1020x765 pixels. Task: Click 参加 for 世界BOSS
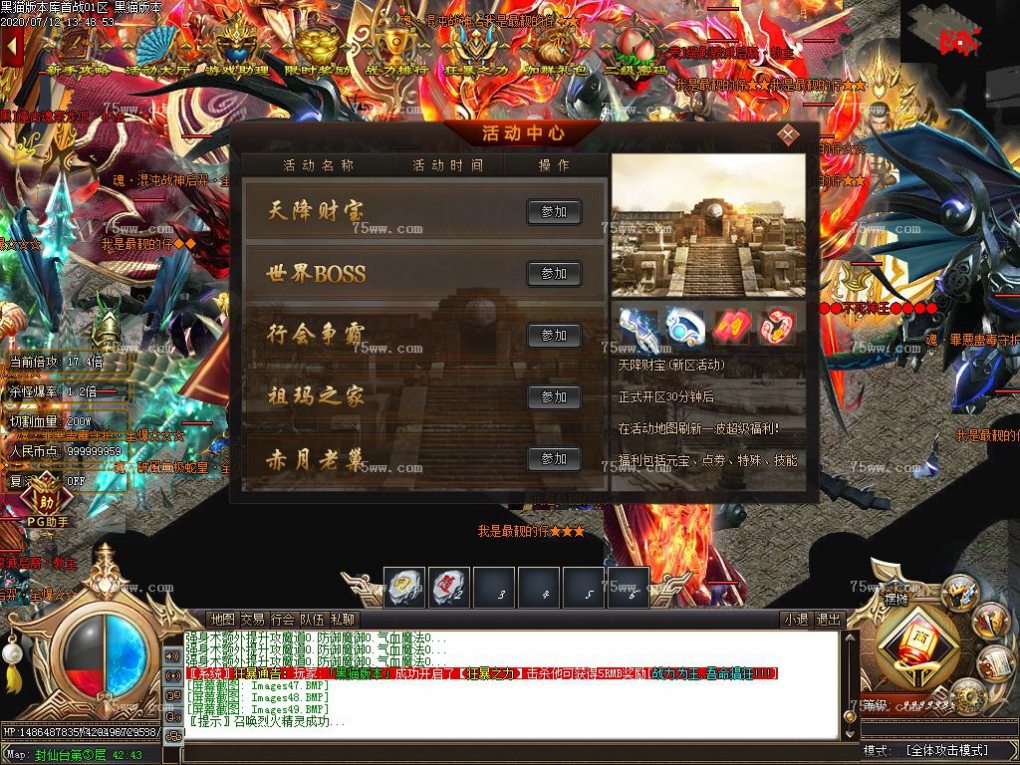554,274
